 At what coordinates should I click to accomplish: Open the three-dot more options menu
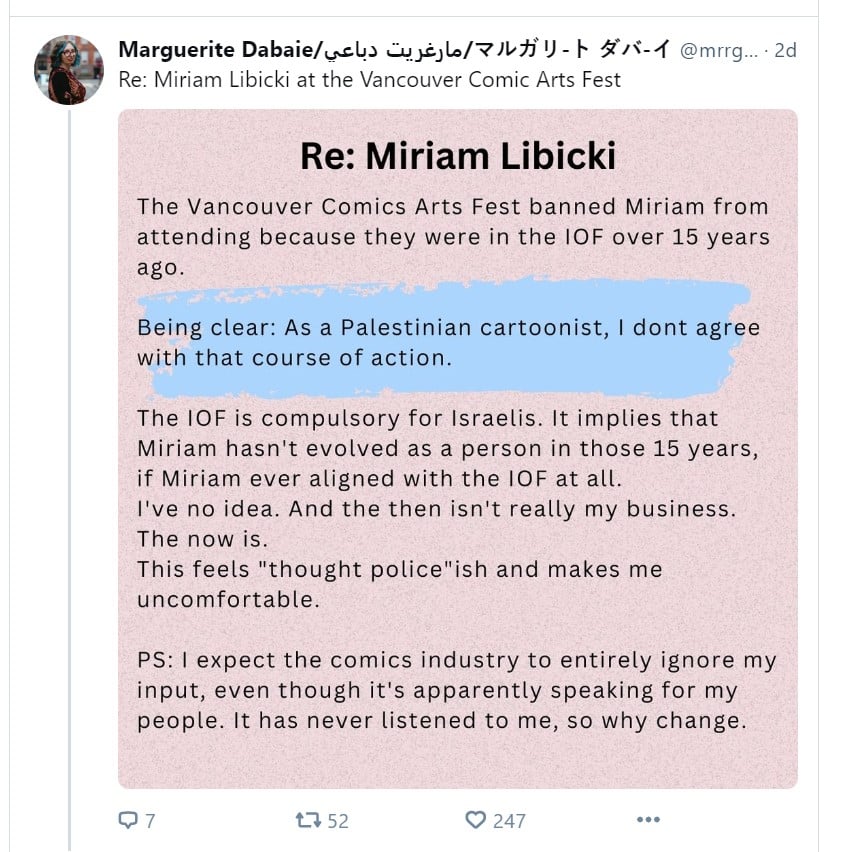coord(648,820)
